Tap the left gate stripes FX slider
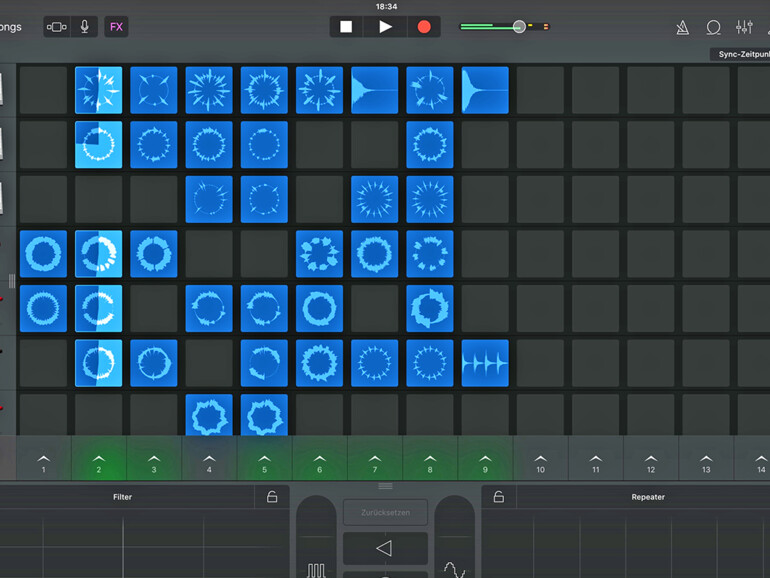Viewport: 770px width, 578px height. pos(316,537)
